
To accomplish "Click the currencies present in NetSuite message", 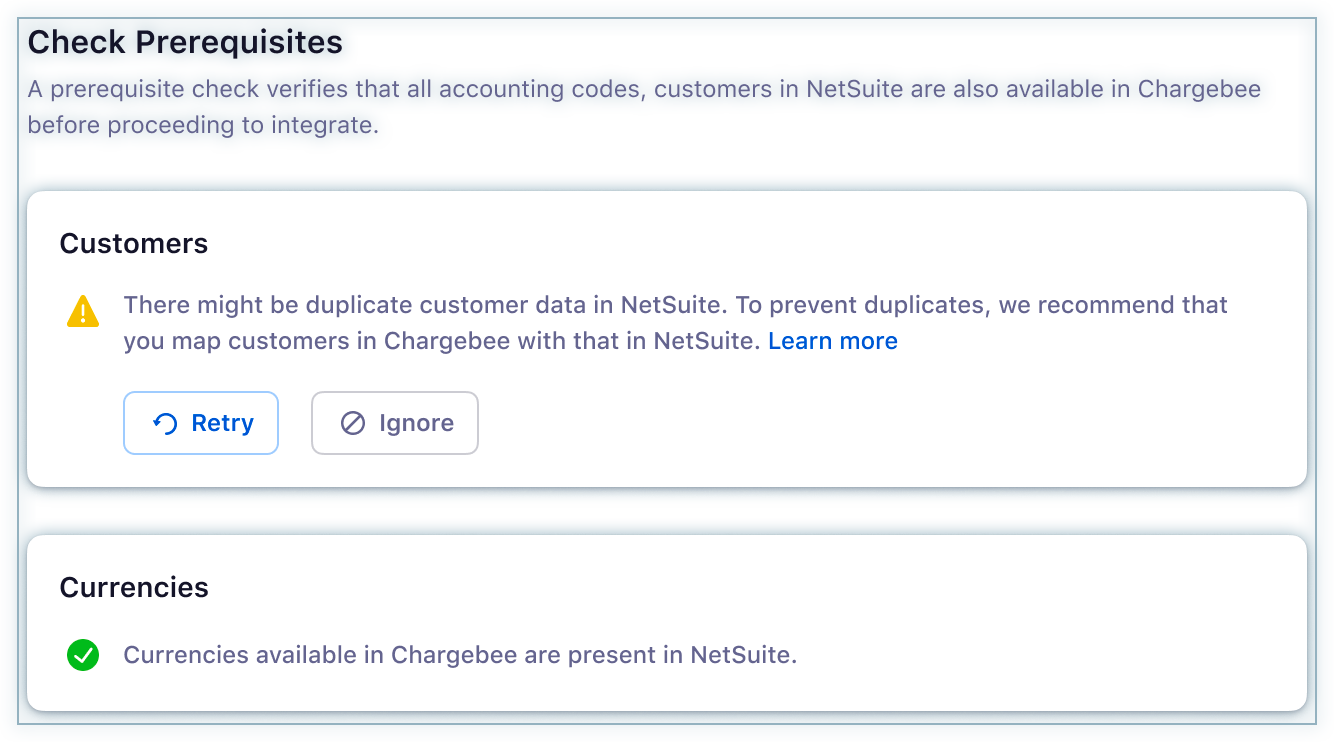I will [460, 656].
